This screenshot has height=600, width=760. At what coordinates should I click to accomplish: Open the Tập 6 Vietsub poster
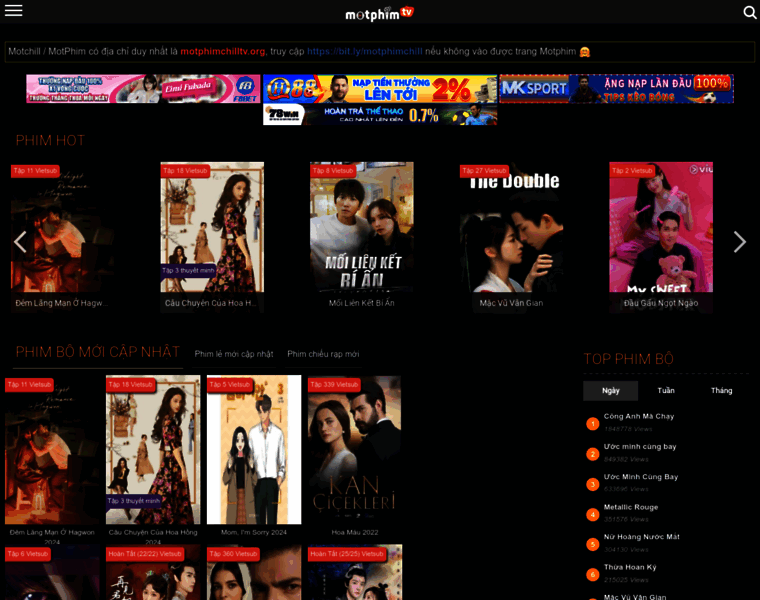point(52,572)
